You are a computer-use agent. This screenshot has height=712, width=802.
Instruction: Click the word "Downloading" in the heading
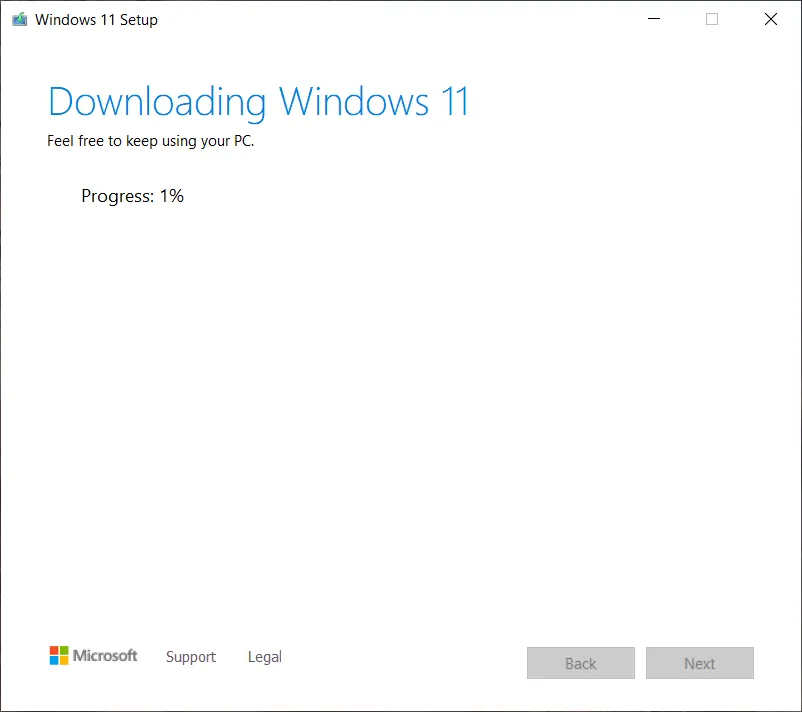click(157, 103)
